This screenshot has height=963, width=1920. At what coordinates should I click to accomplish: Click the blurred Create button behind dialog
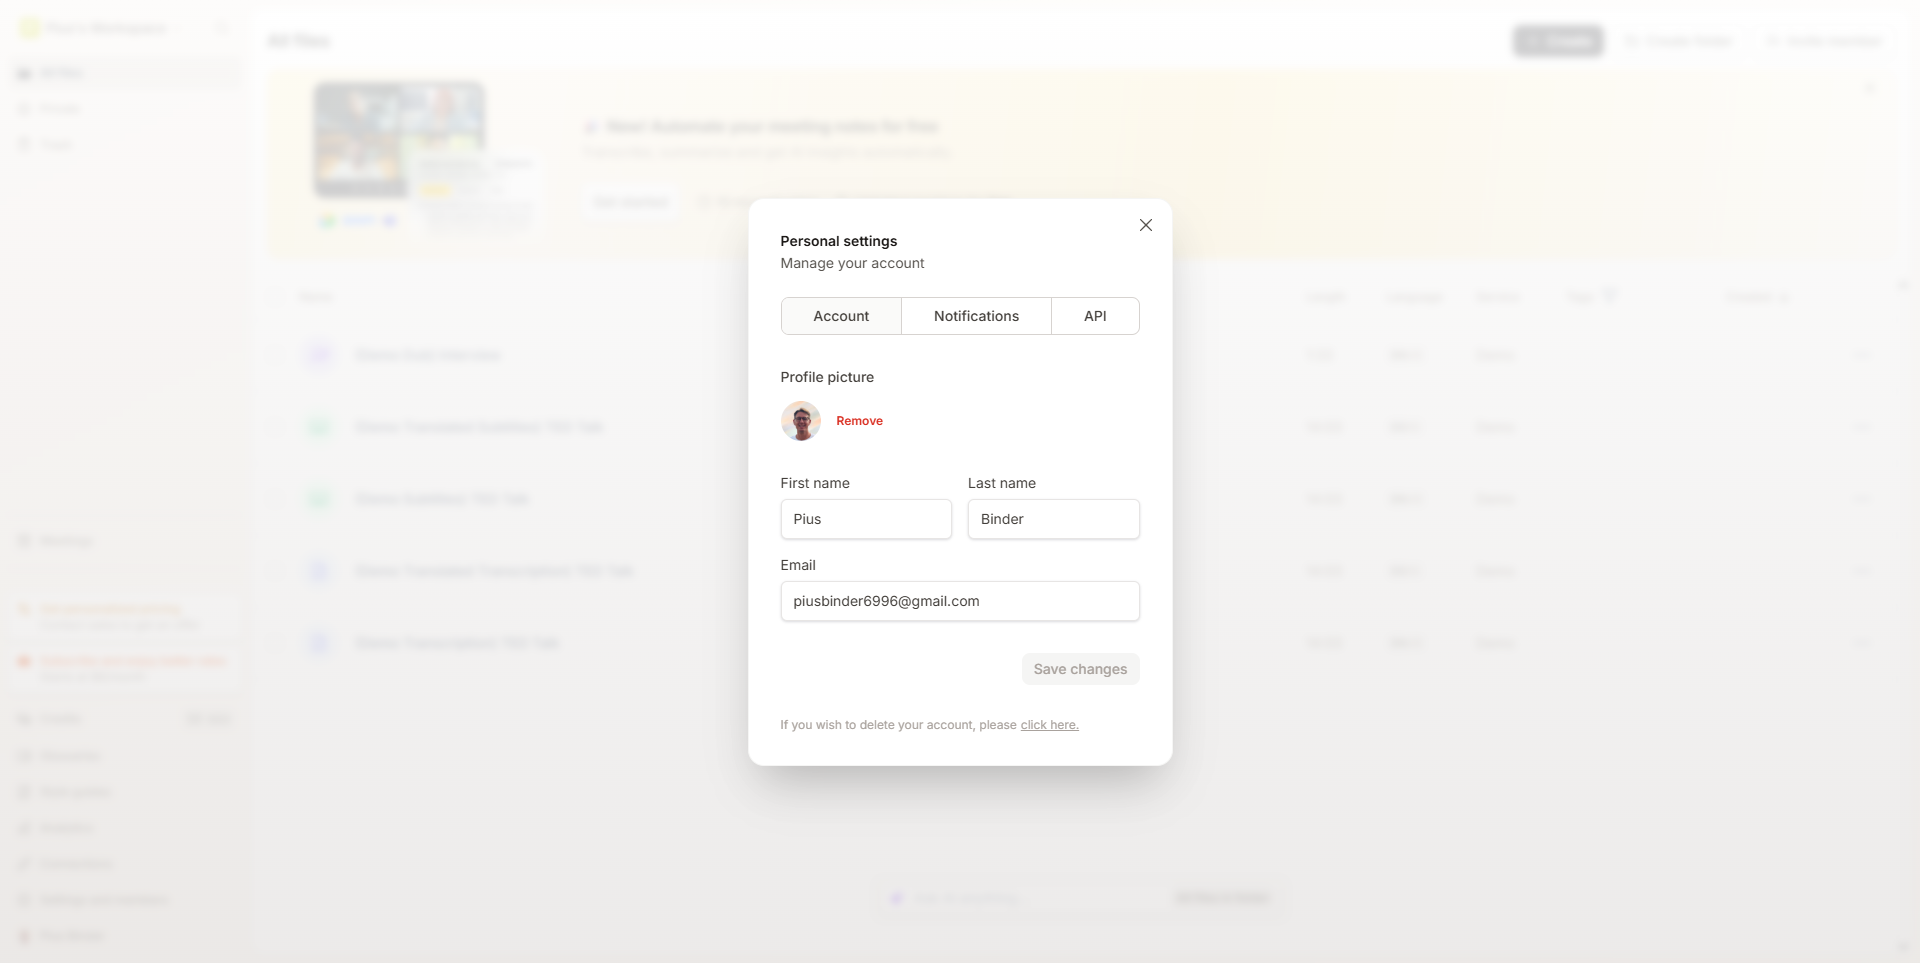click(1557, 41)
